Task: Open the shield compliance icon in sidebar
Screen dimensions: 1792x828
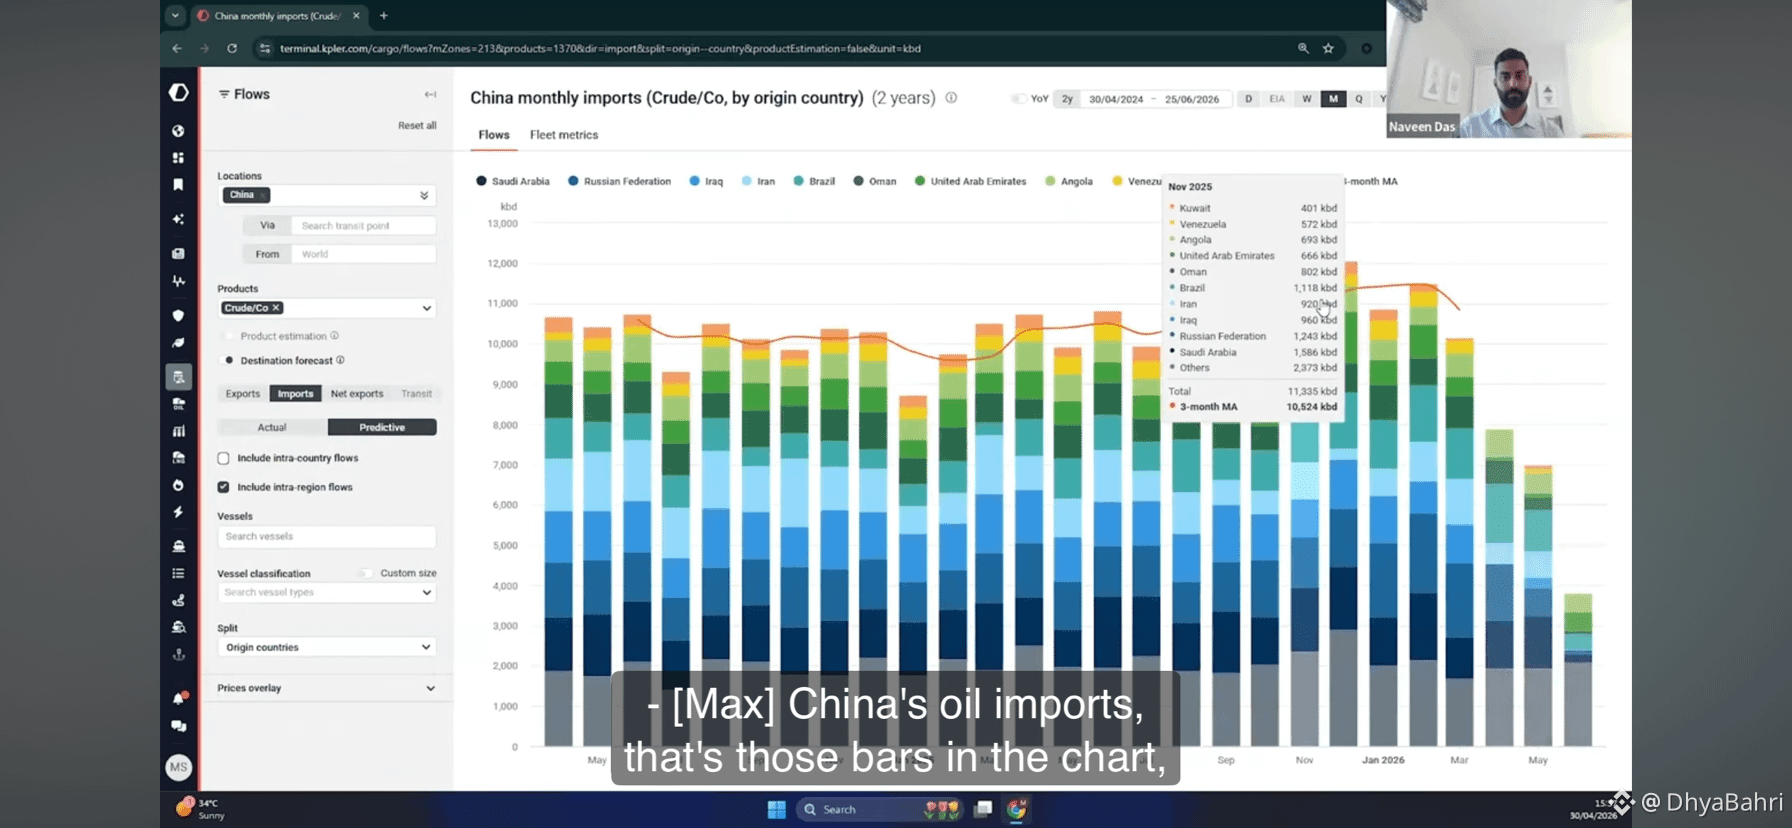Action: coord(178,315)
